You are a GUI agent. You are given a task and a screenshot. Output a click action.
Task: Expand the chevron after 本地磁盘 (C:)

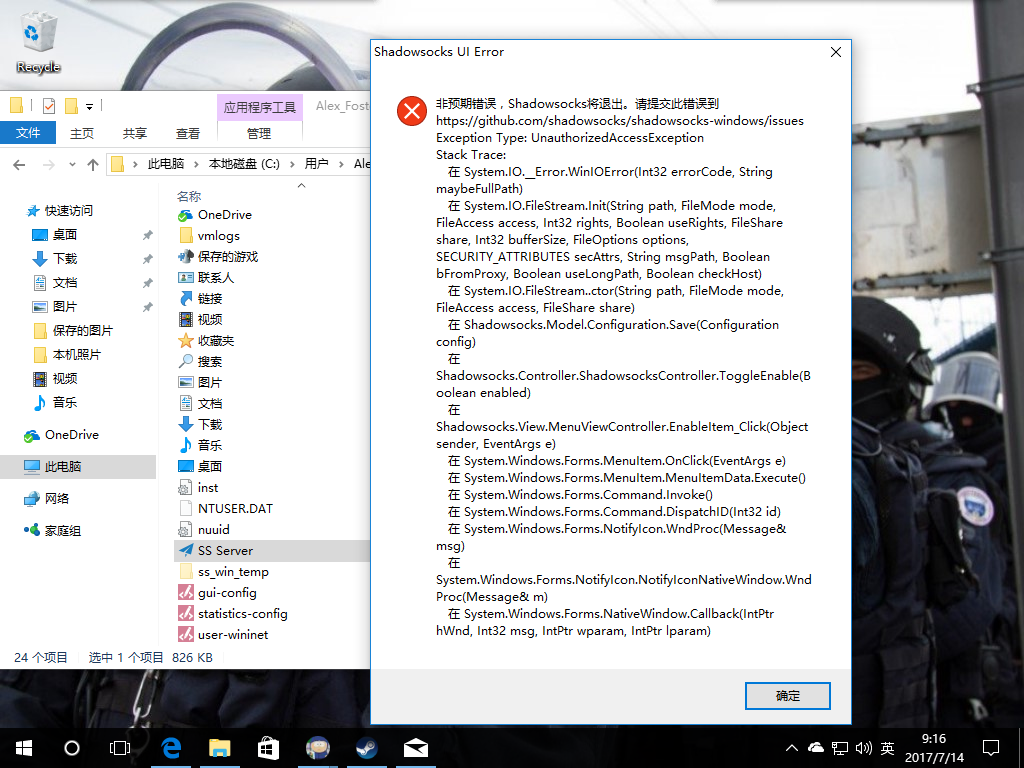point(291,165)
